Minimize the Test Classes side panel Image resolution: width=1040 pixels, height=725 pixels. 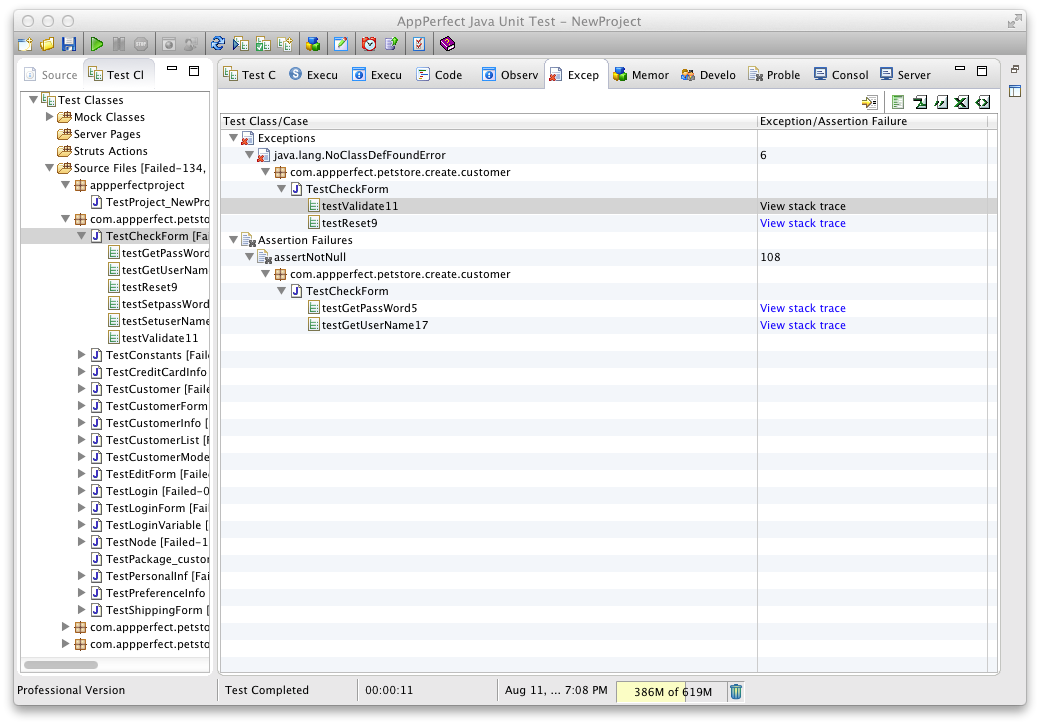(172, 68)
